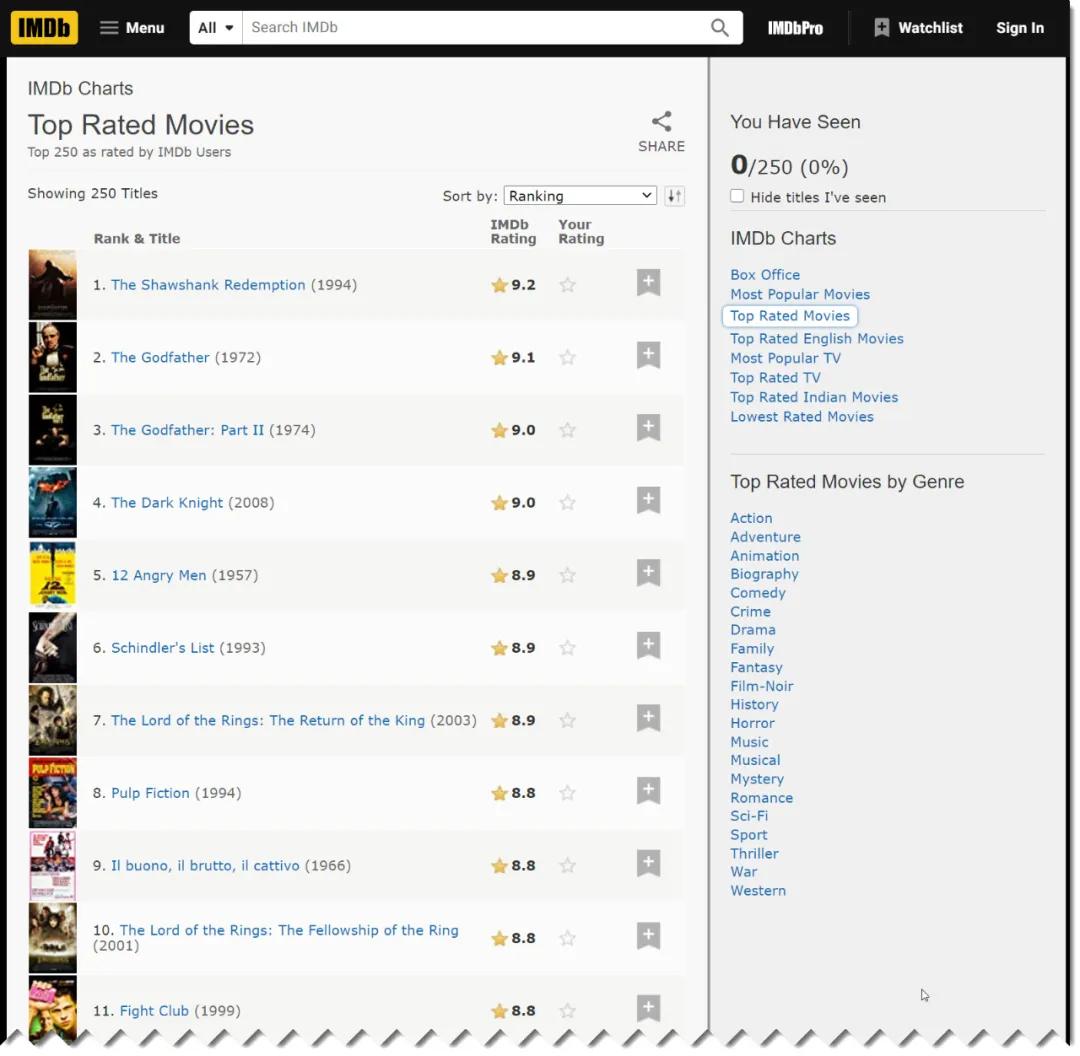Go to Top Rated TV chart
This screenshot has height=1056, width=1080.
[x=776, y=378]
